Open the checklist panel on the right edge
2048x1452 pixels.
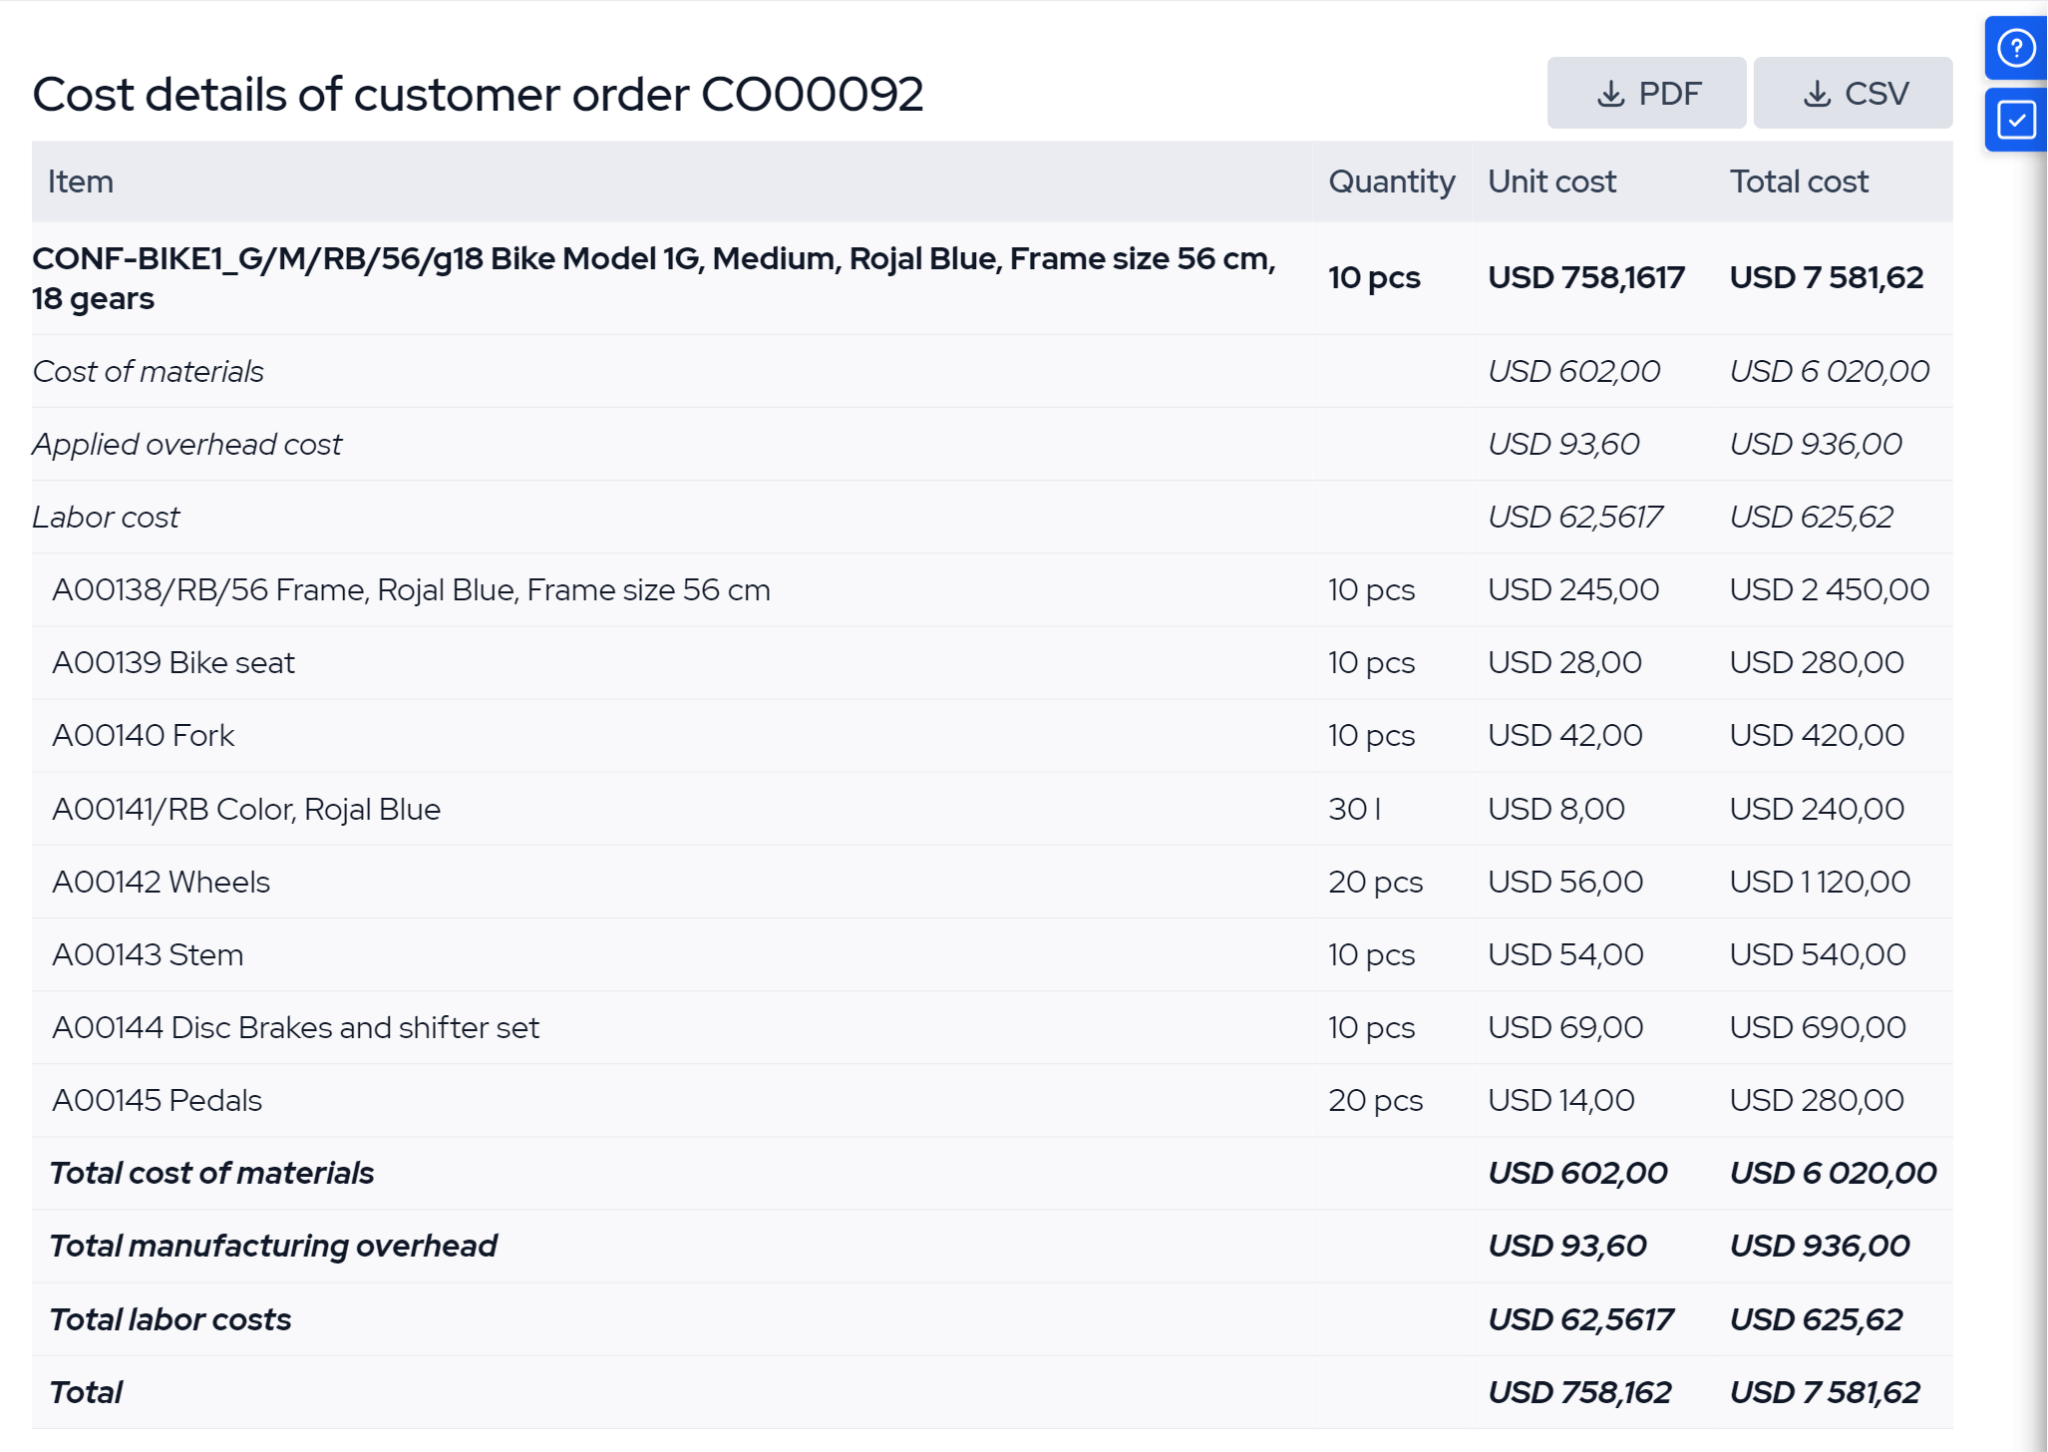coord(2017,120)
